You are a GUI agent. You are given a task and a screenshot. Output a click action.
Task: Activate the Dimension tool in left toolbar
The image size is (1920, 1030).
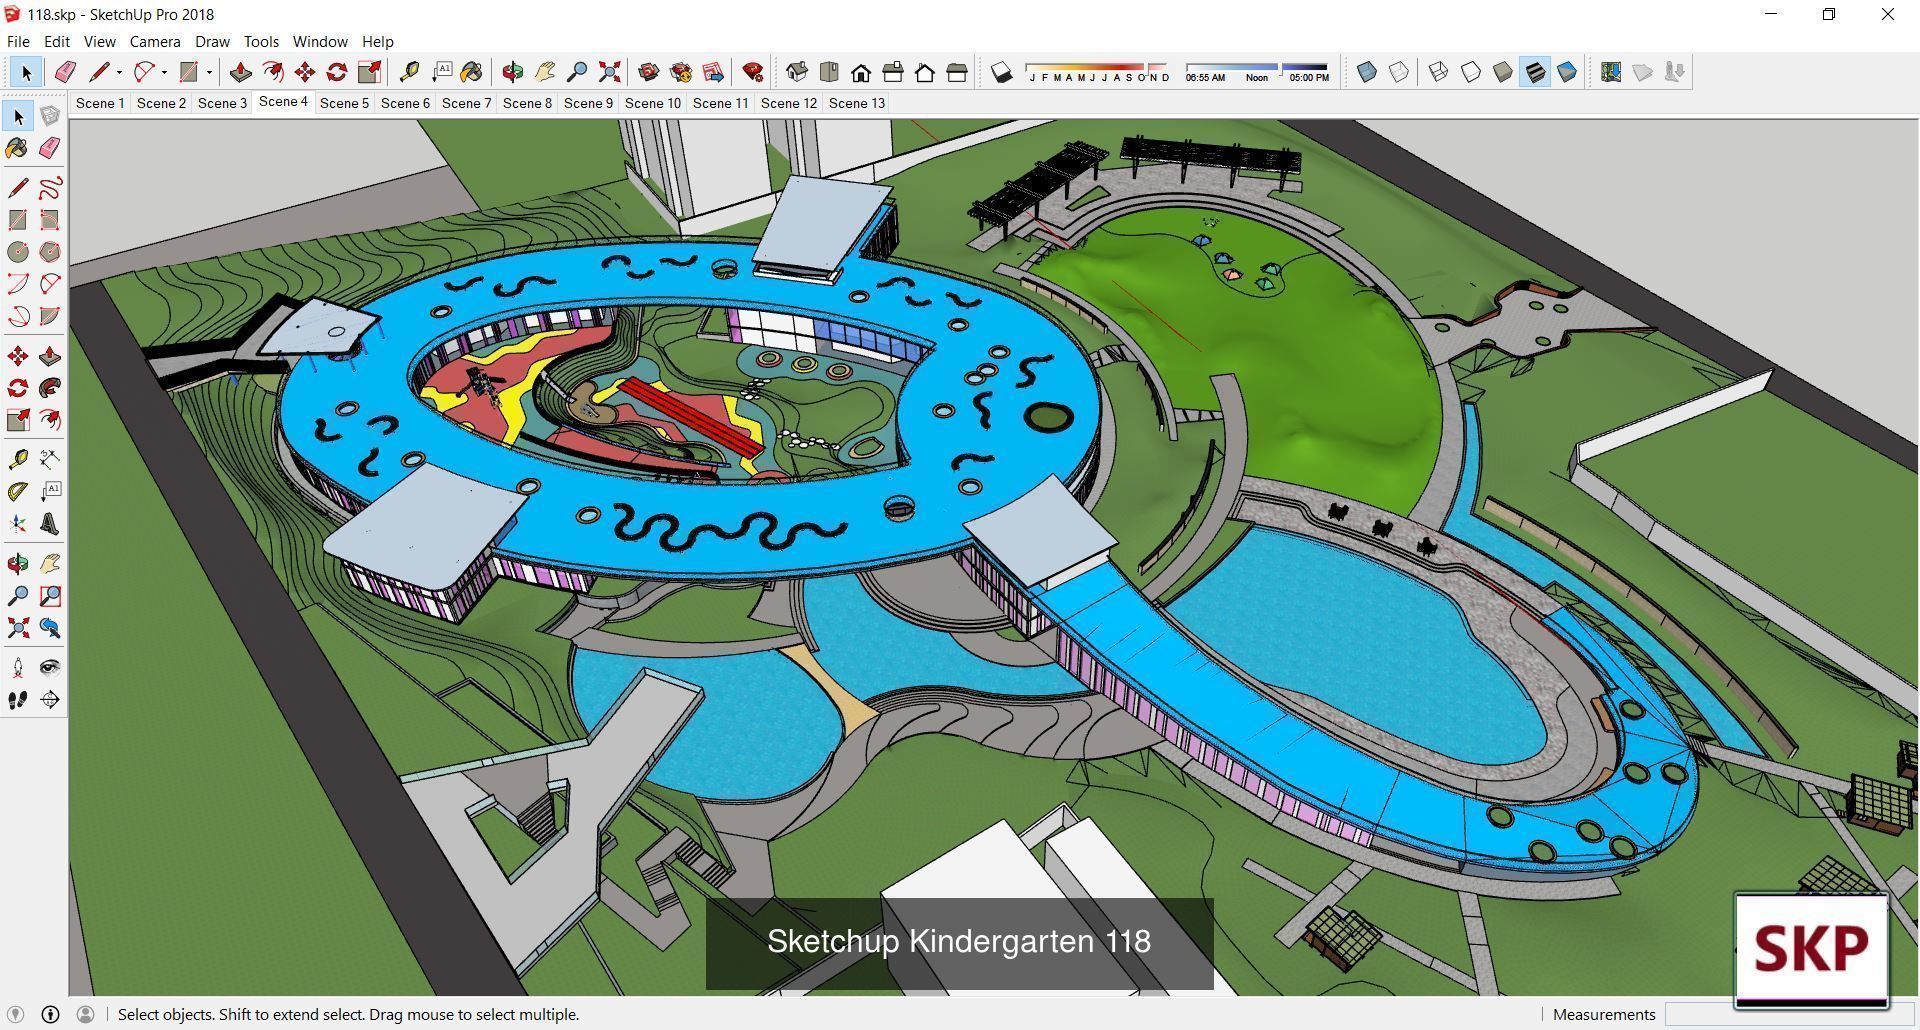point(50,459)
